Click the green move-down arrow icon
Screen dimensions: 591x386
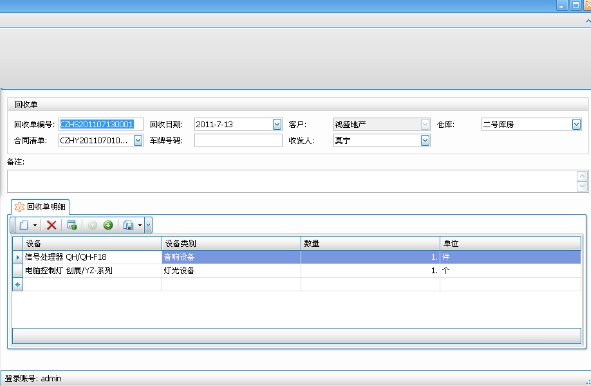coord(108,225)
